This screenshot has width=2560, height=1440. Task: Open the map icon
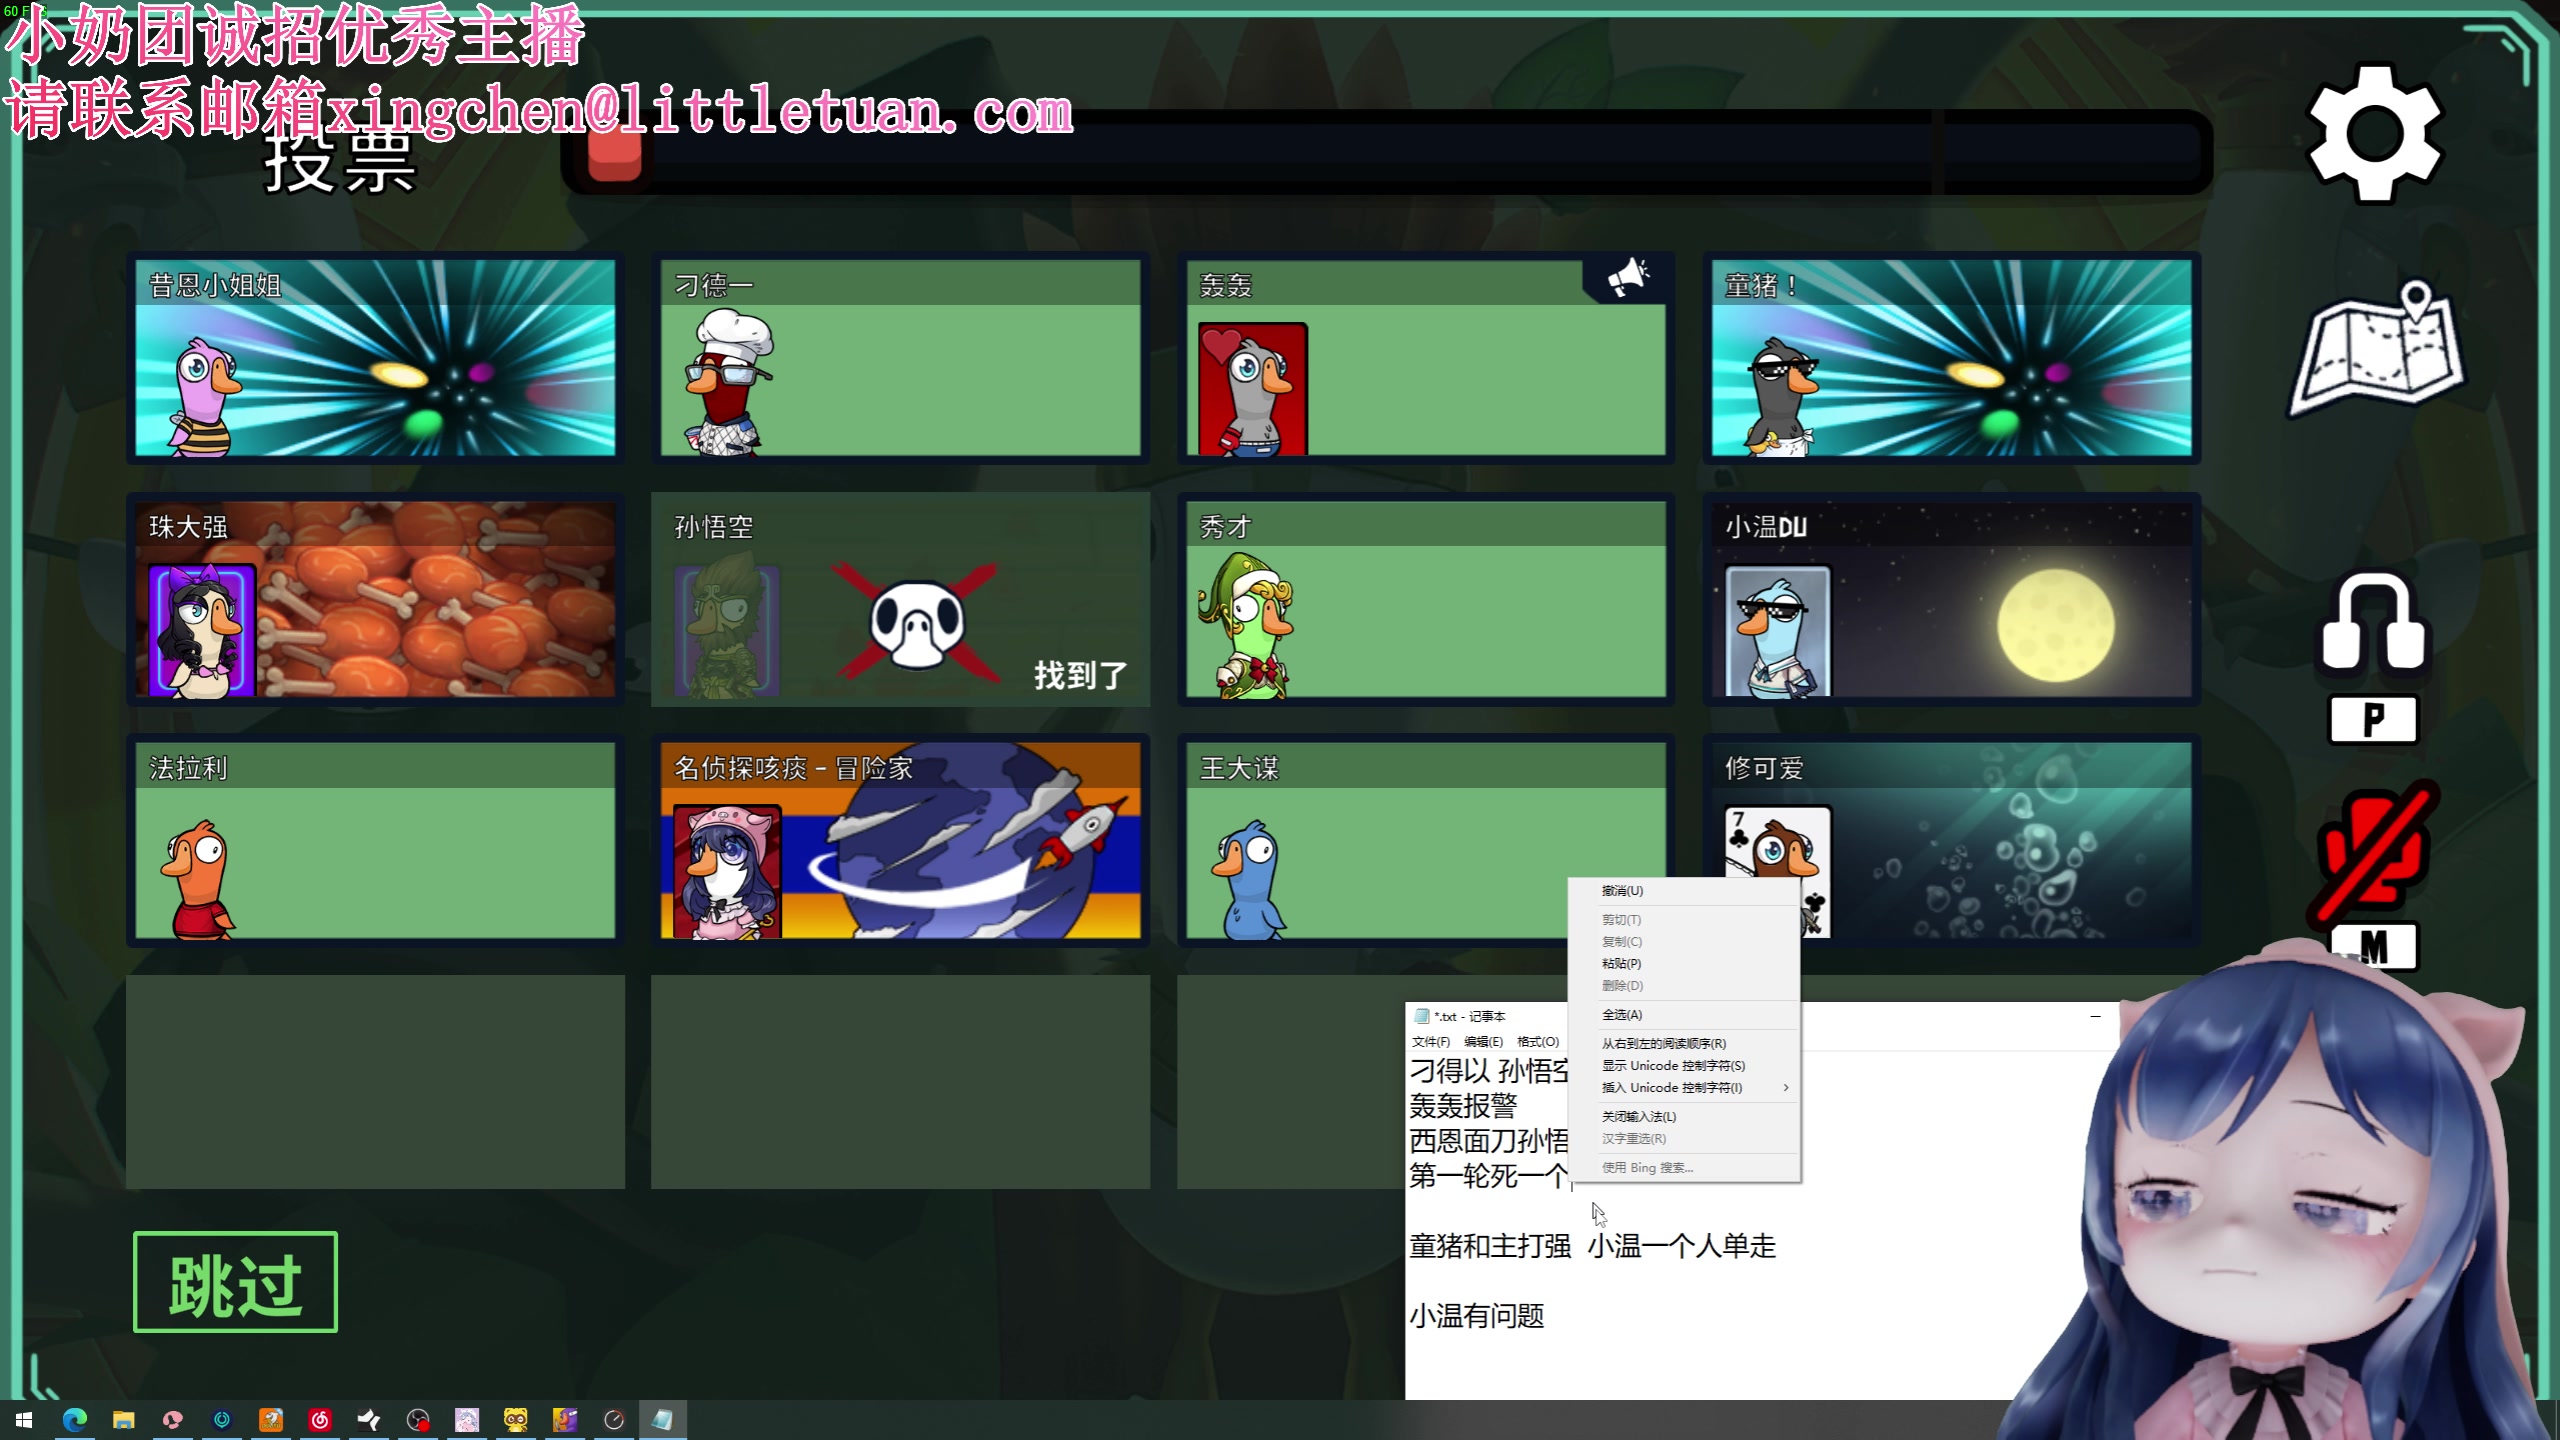[x=2378, y=350]
